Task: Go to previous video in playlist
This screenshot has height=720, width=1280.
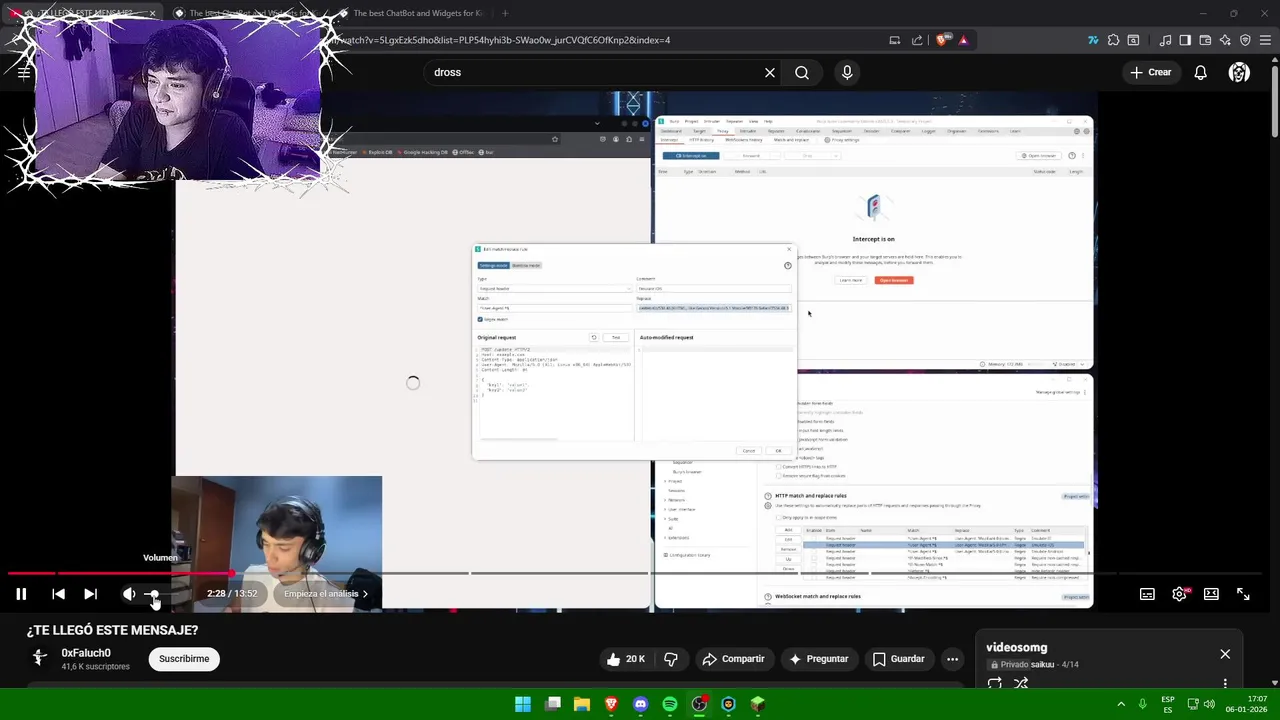Action: (x=58, y=594)
